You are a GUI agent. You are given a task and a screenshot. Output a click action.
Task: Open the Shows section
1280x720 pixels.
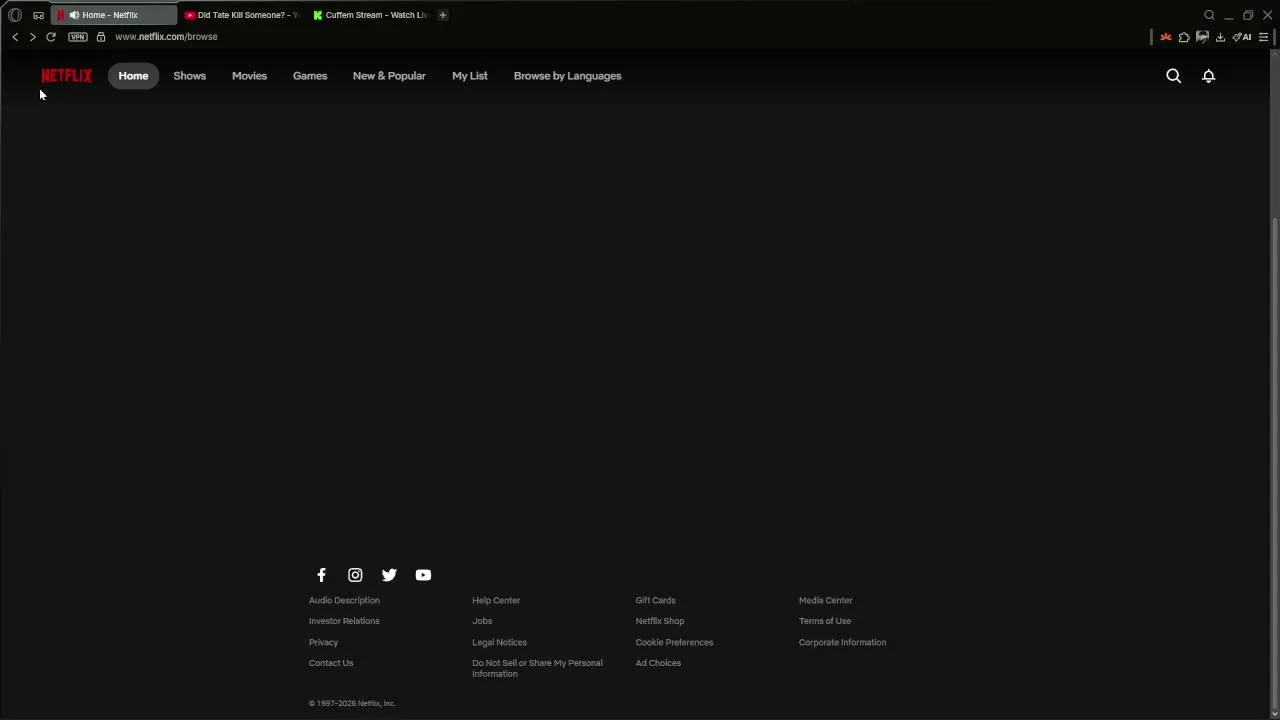click(189, 76)
